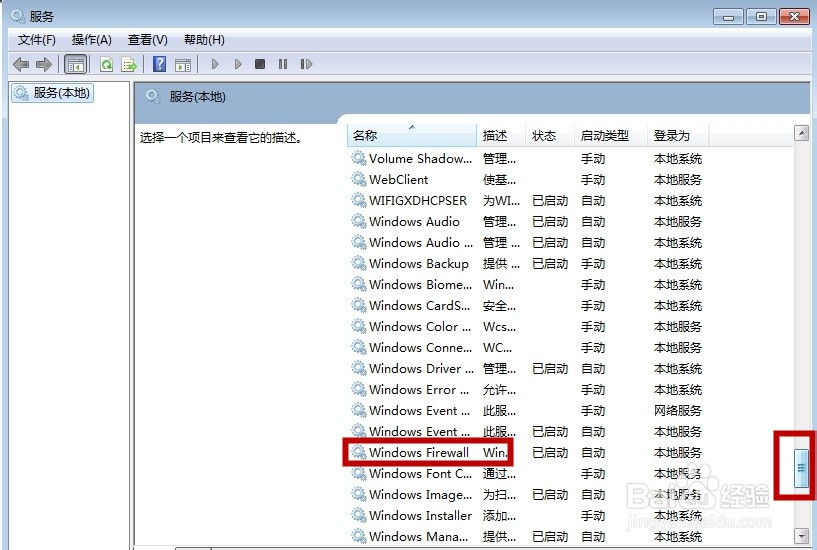The width and height of the screenshot is (817, 550).
Task: Click the Pause Service toolbar icon
Action: (283, 64)
